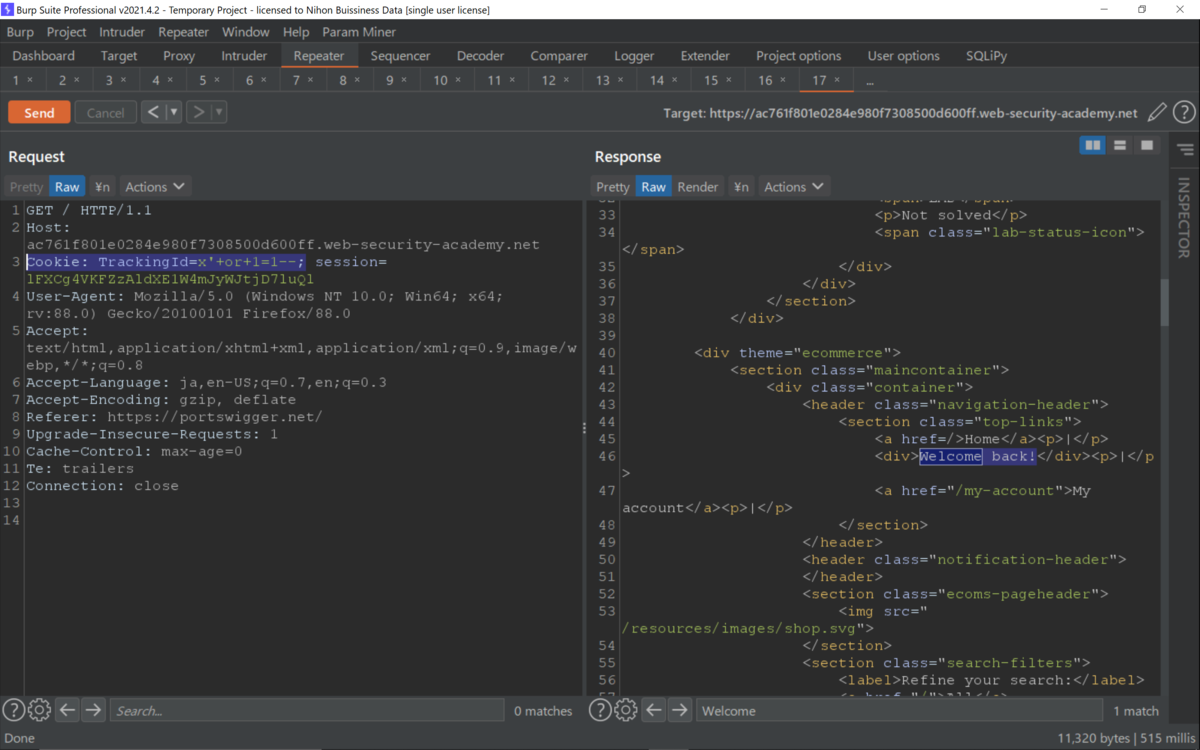This screenshot has width=1200, height=750.
Task: Click the response pane vertical scrollbar
Action: pyautogui.click(x=1164, y=302)
